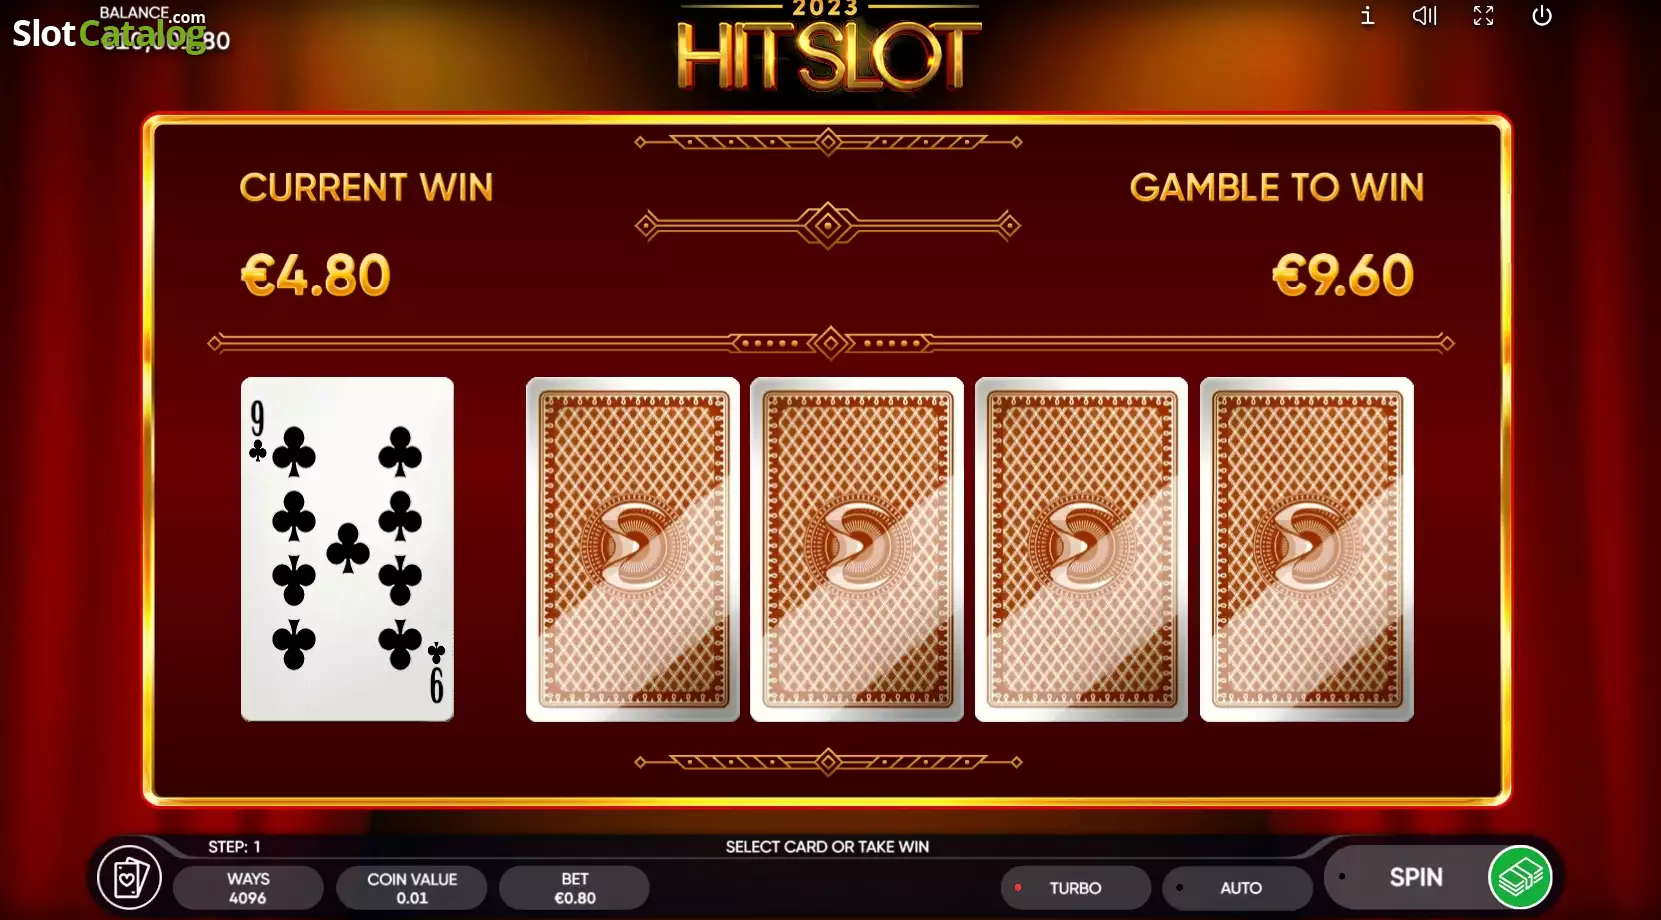Select the first face-down card
Viewport: 1661px width, 920px height.
(633, 549)
